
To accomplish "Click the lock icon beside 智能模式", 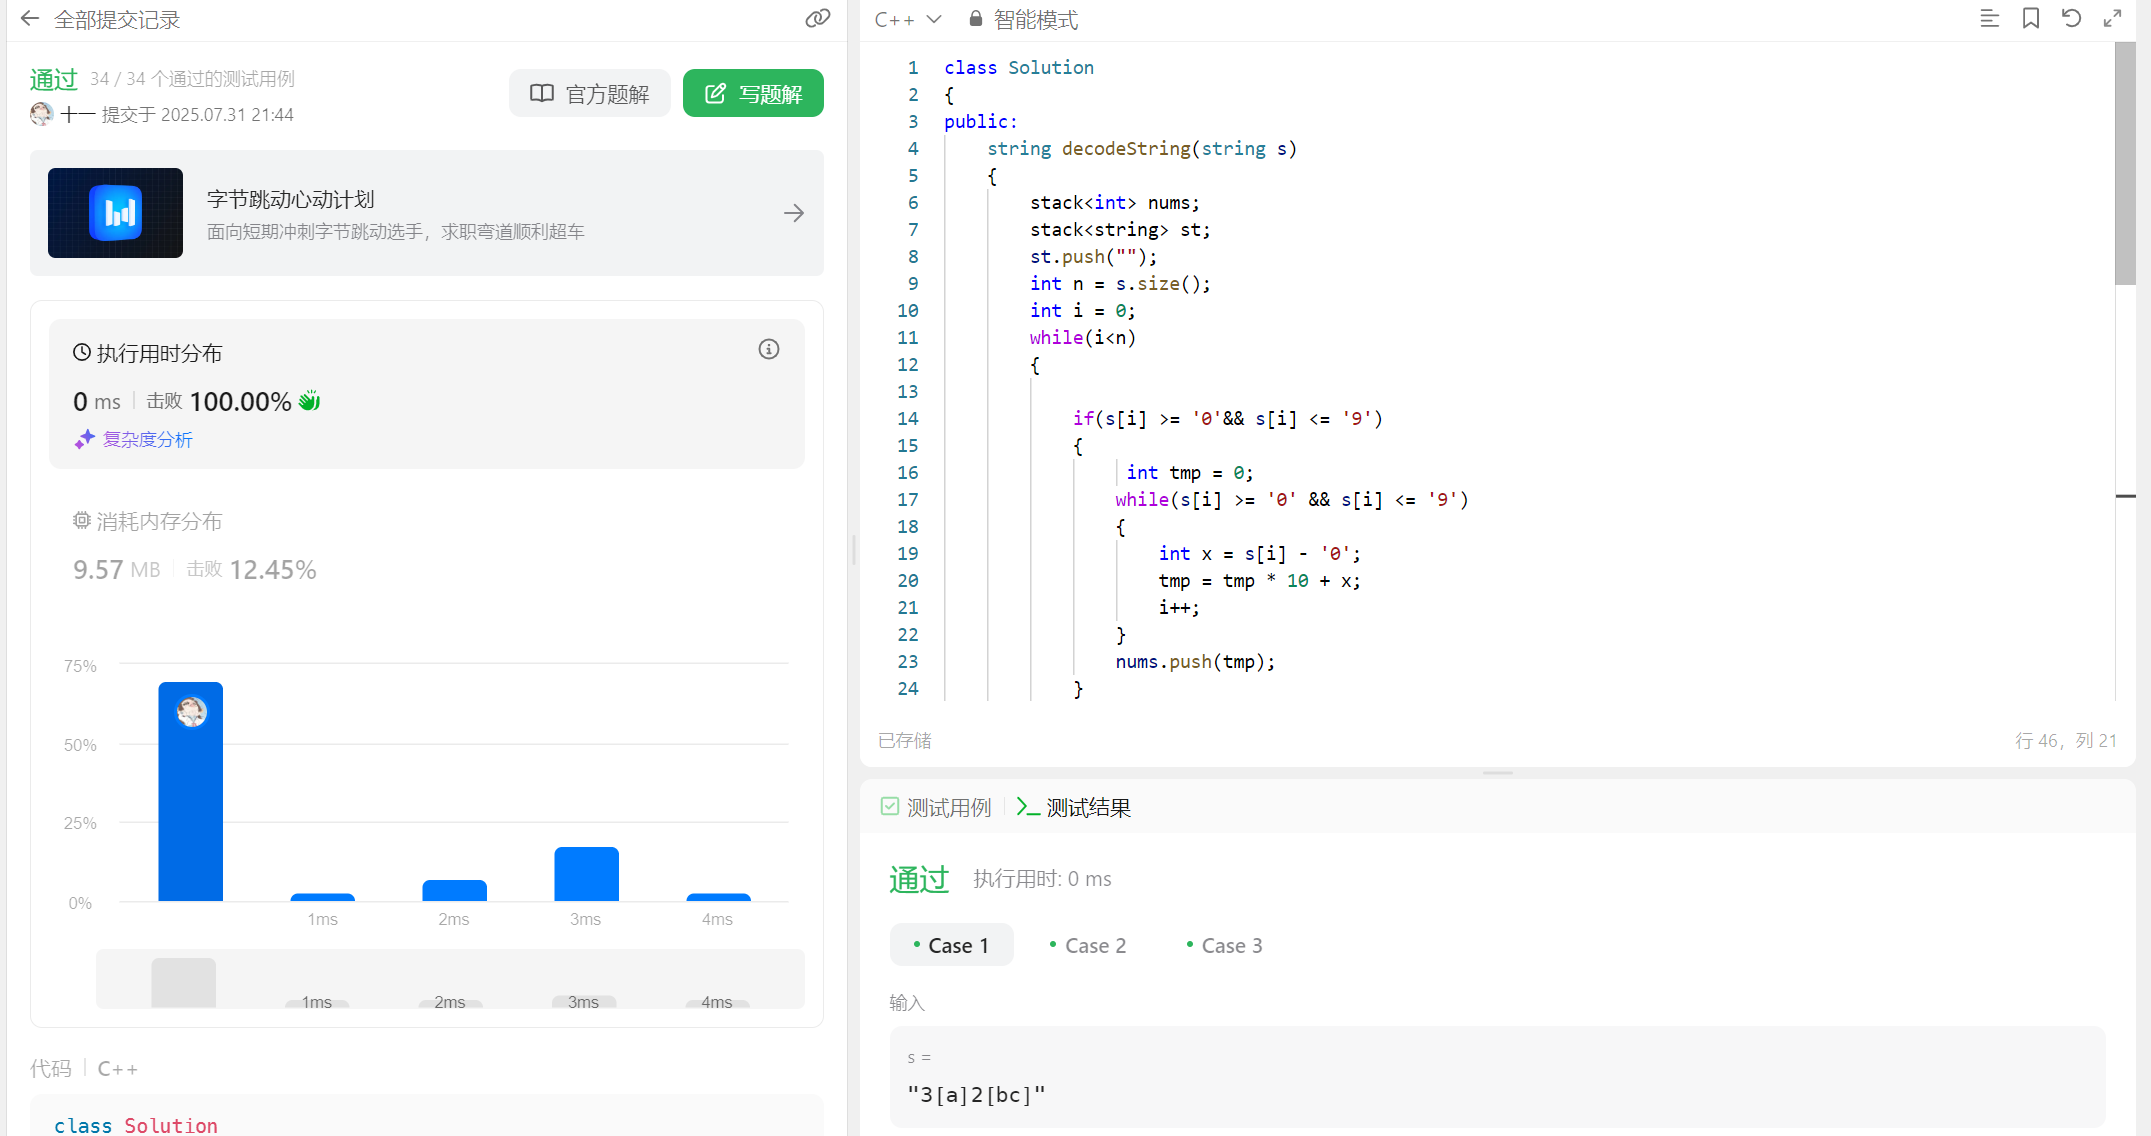I will (975, 19).
